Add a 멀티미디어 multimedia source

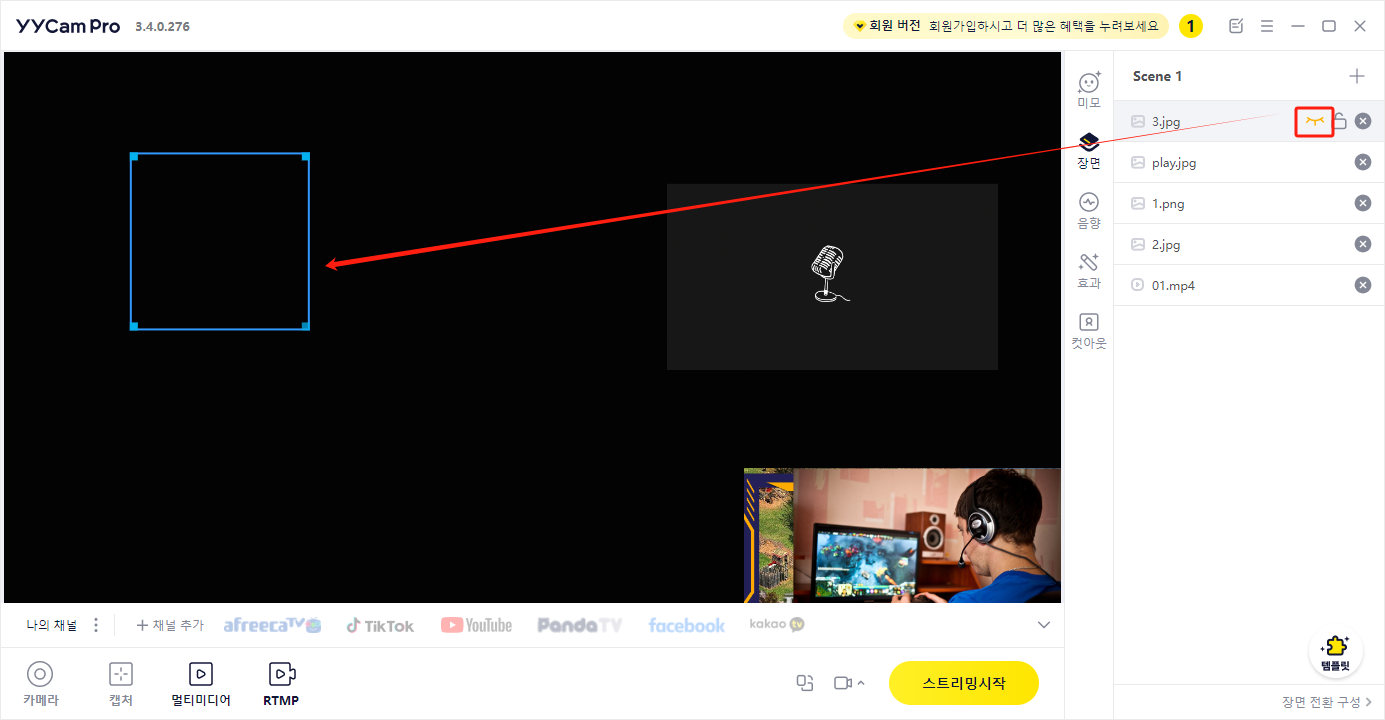(201, 684)
